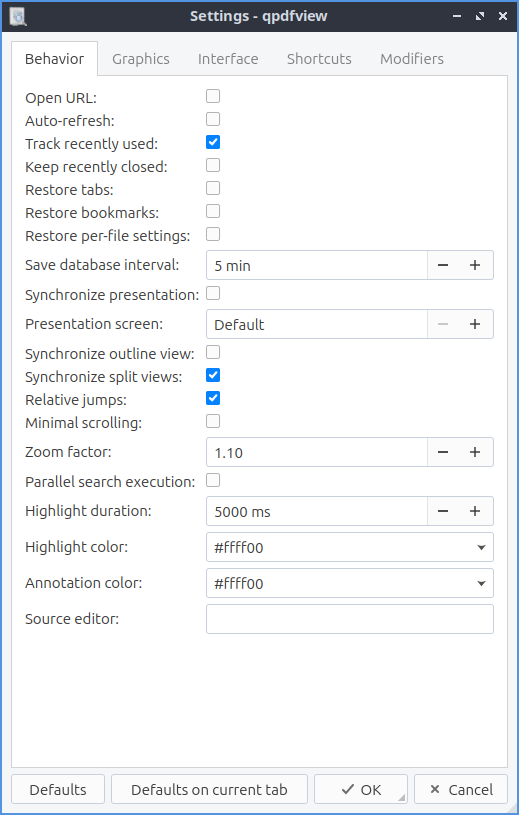The height and width of the screenshot is (815, 519).
Task: Increase the Save database interval value
Action: pos(475,265)
